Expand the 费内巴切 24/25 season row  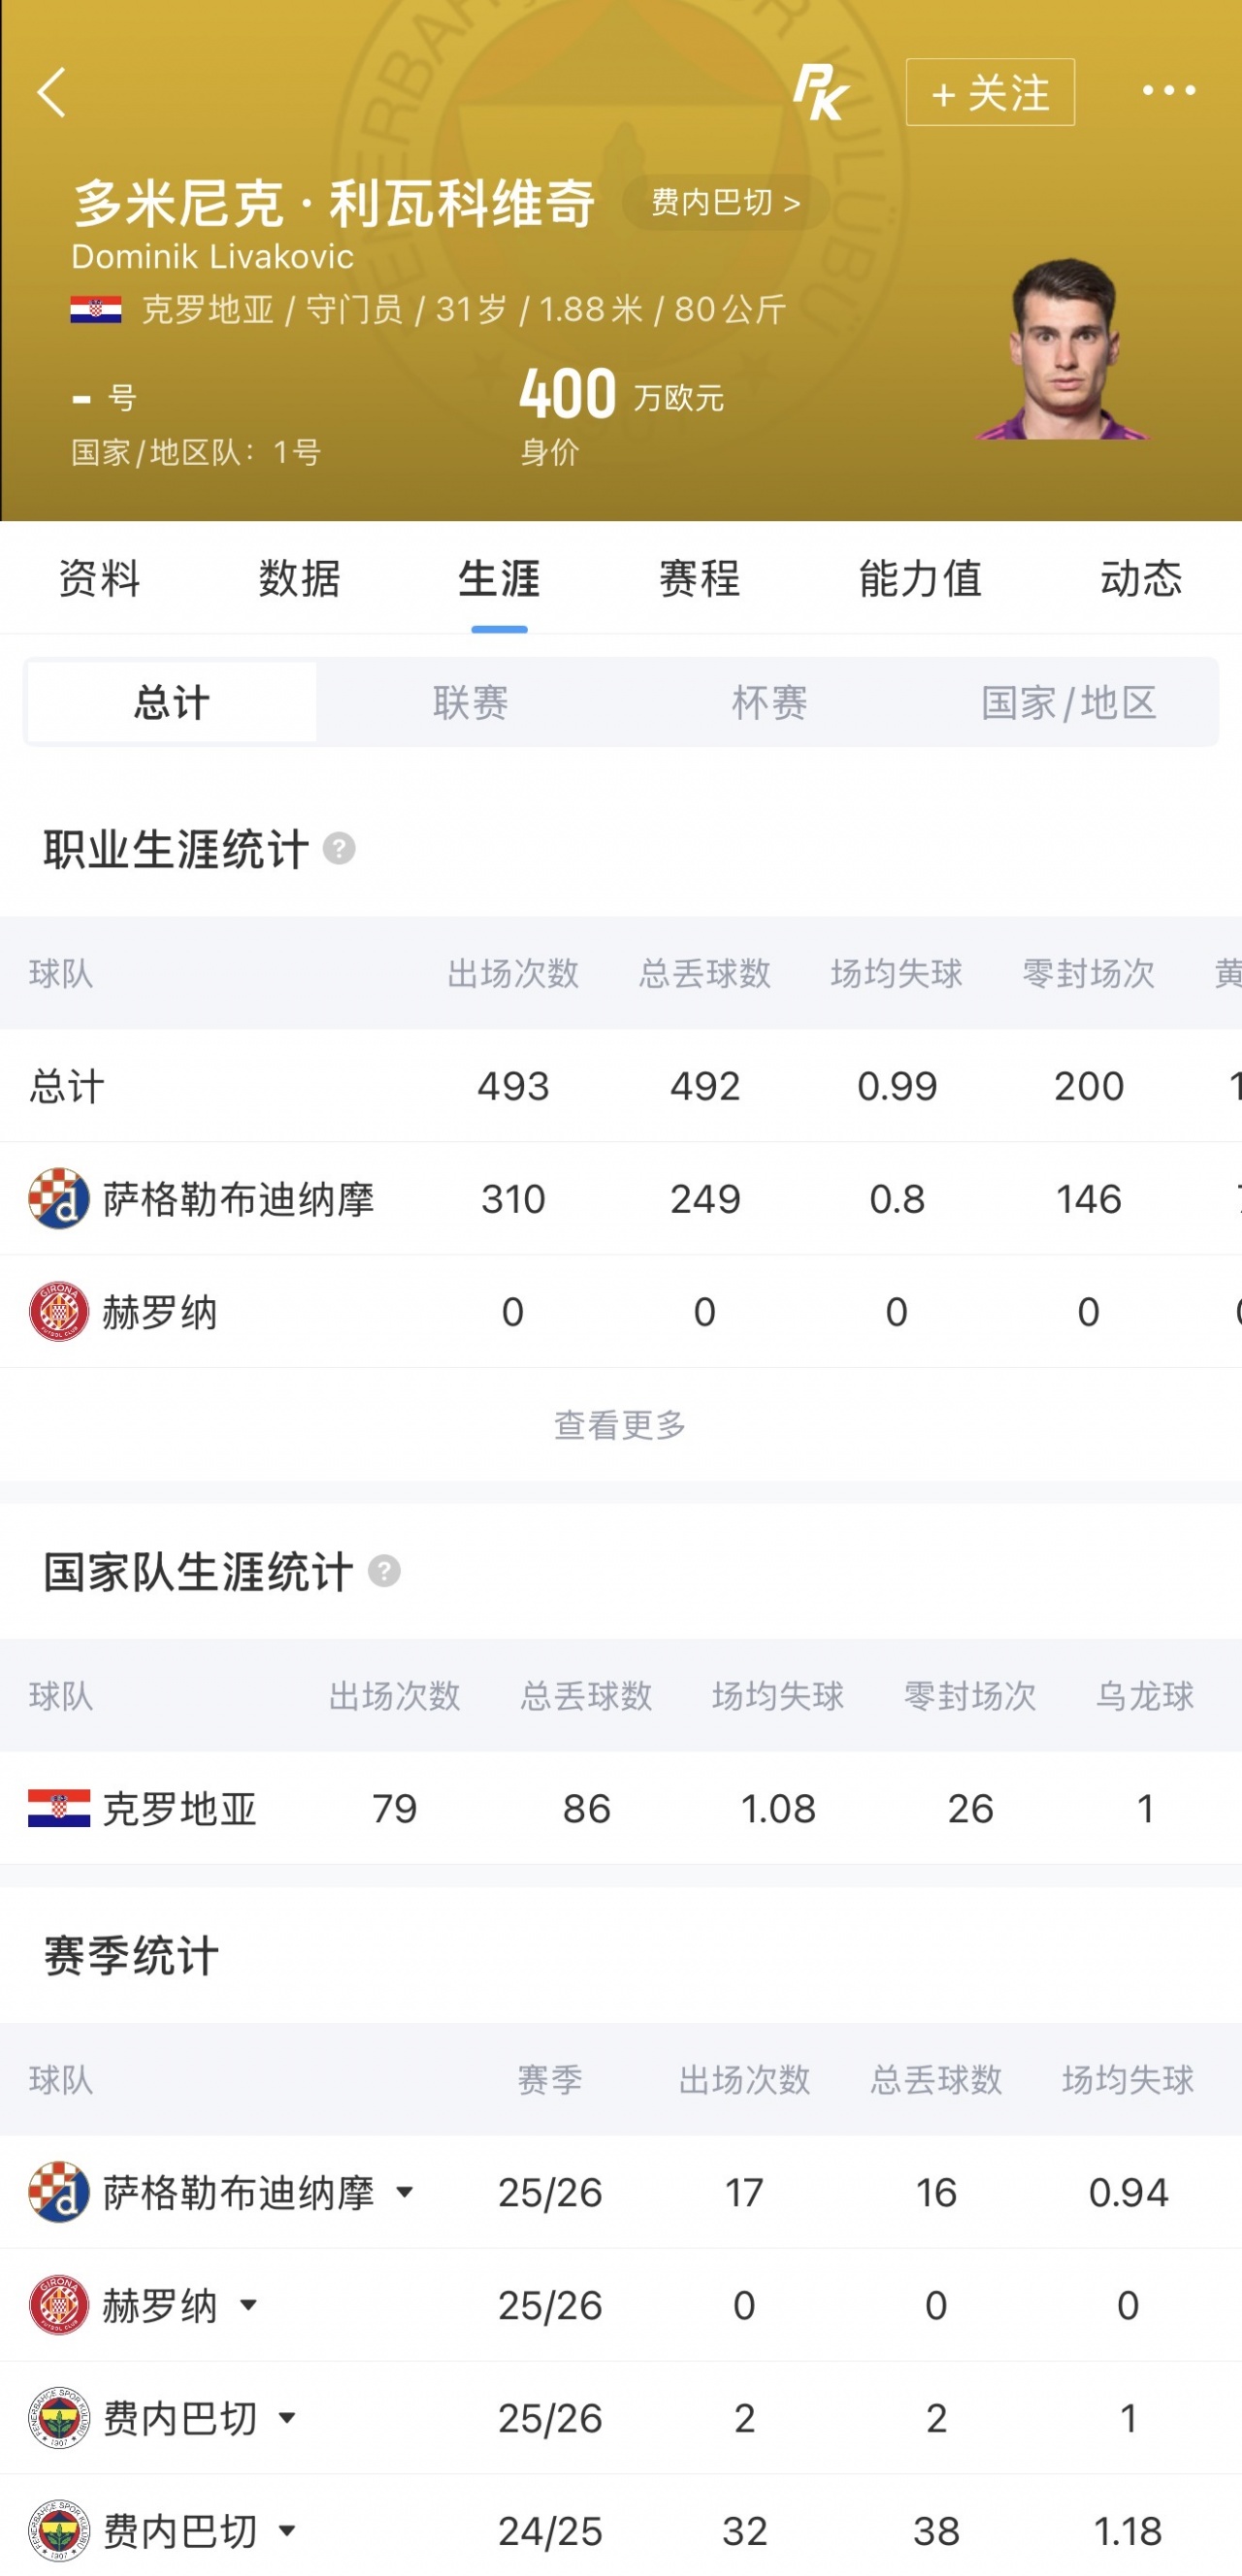[x=287, y=2531]
